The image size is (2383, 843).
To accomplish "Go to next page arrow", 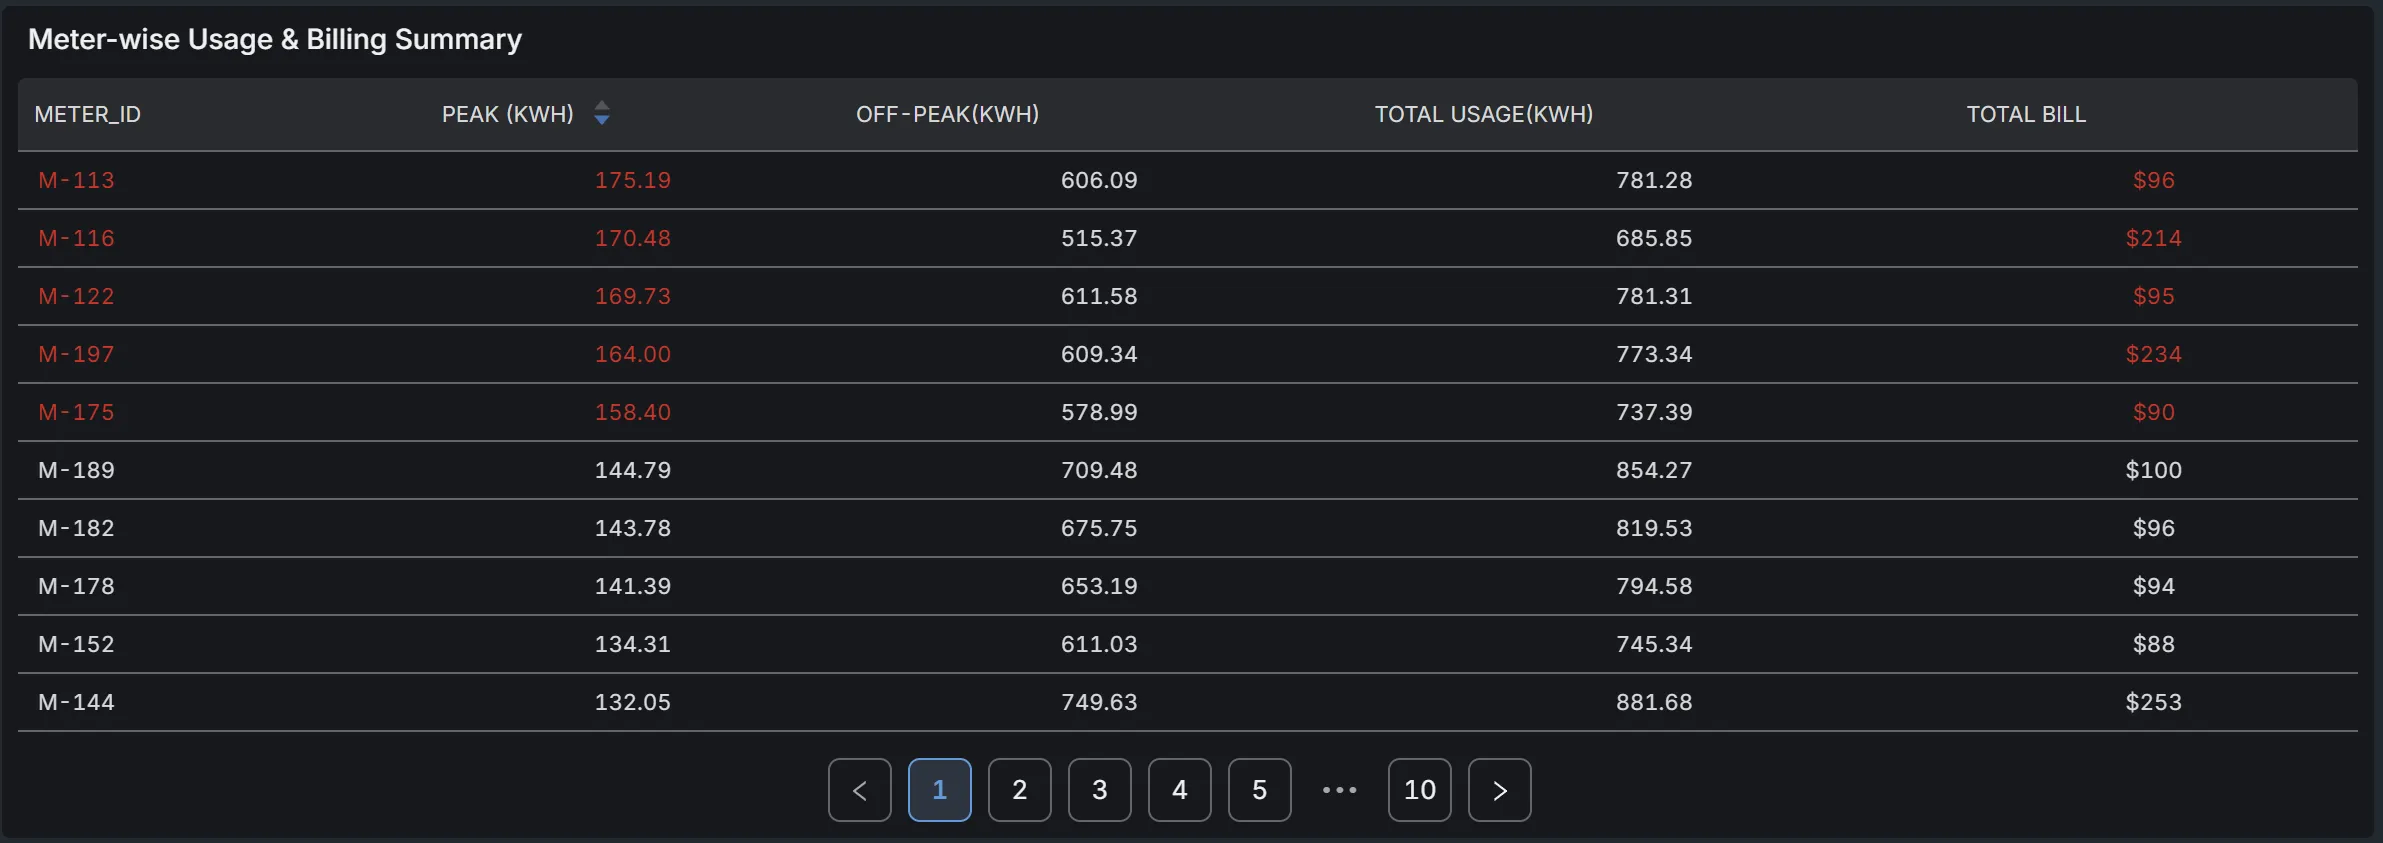I will [x=1499, y=790].
